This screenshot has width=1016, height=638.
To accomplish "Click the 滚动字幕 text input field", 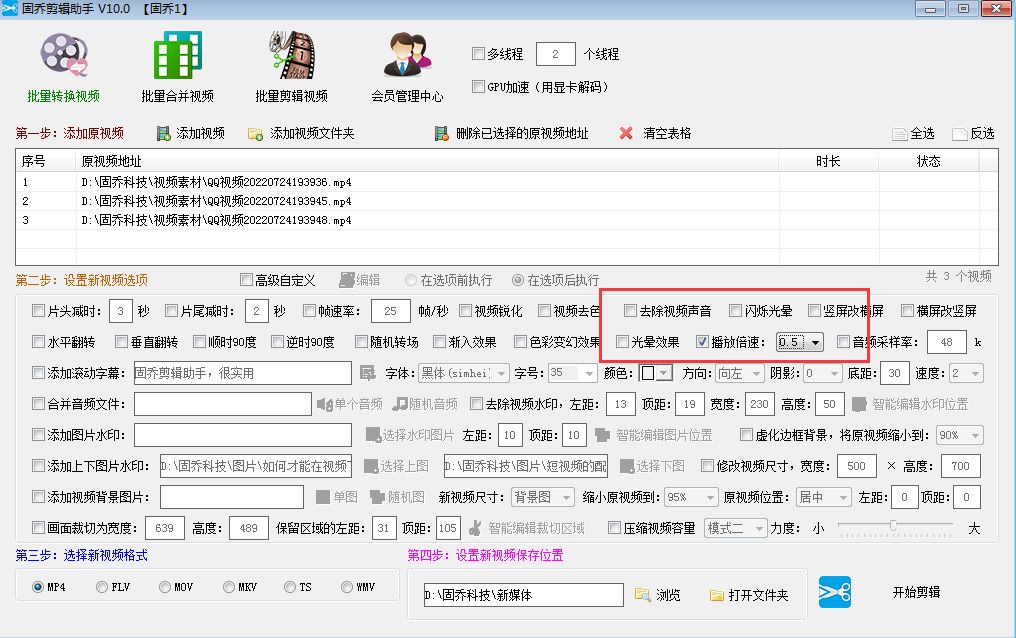I will pyautogui.click(x=242, y=373).
